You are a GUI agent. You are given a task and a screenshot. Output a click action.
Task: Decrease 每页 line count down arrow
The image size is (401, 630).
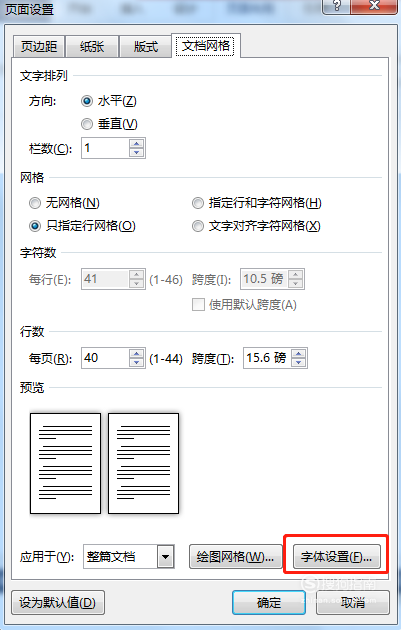[137, 362]
